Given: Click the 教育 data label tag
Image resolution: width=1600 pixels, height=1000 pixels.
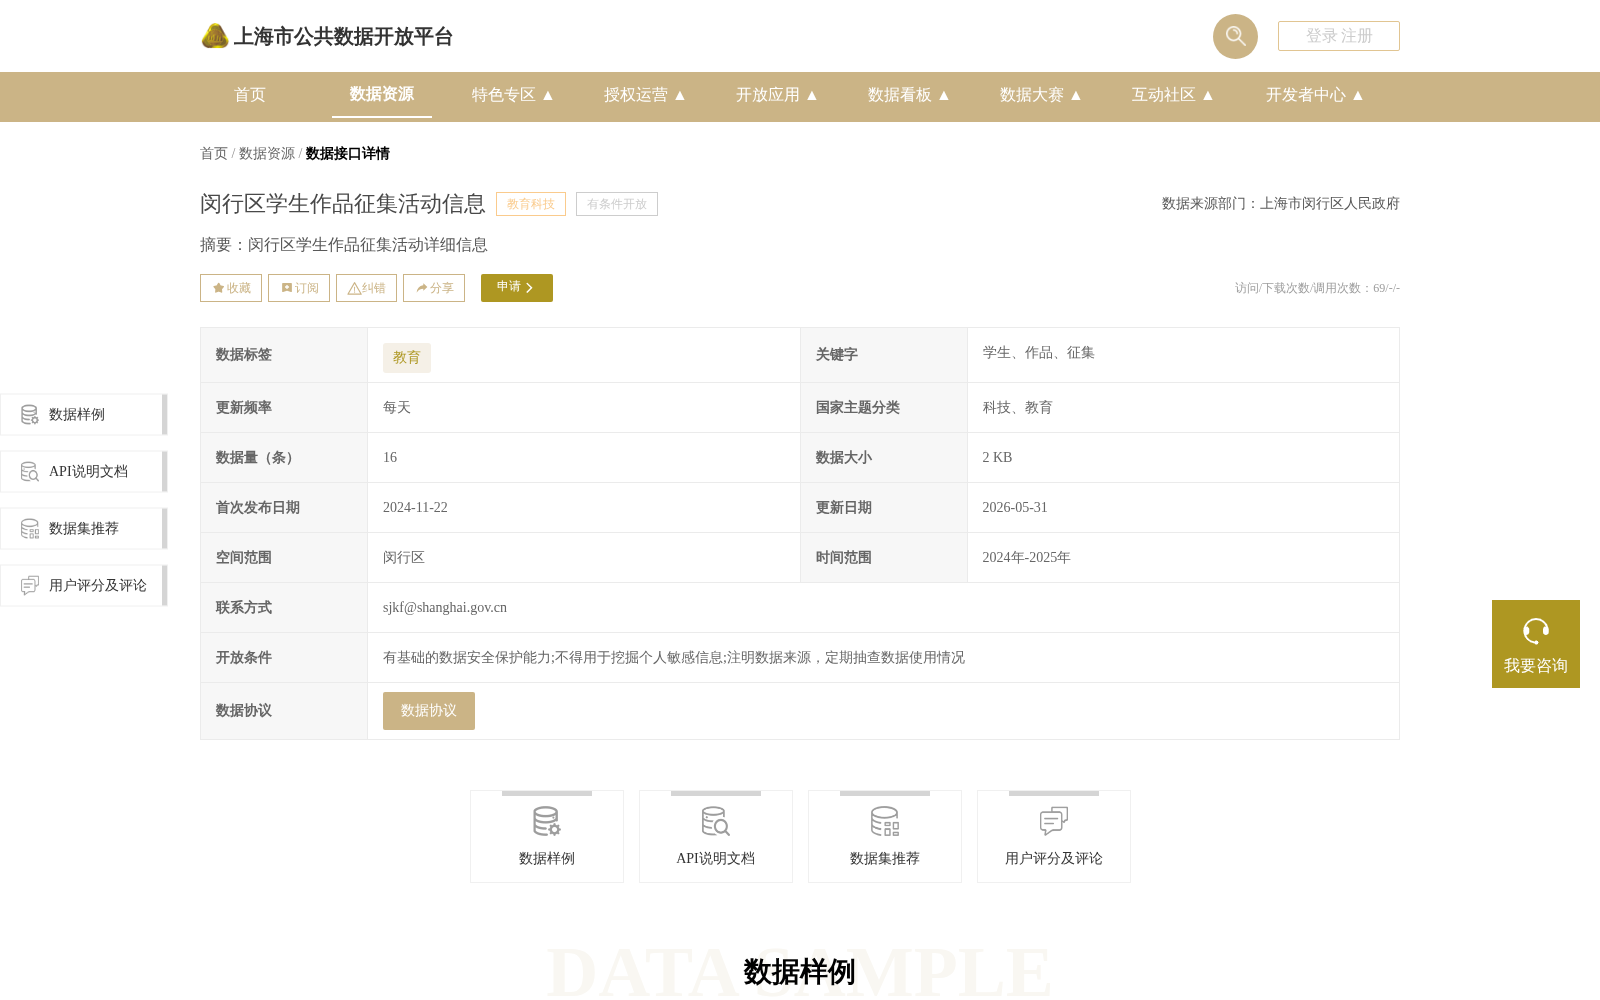Looking at the screenshot, I should pos(407,358).
